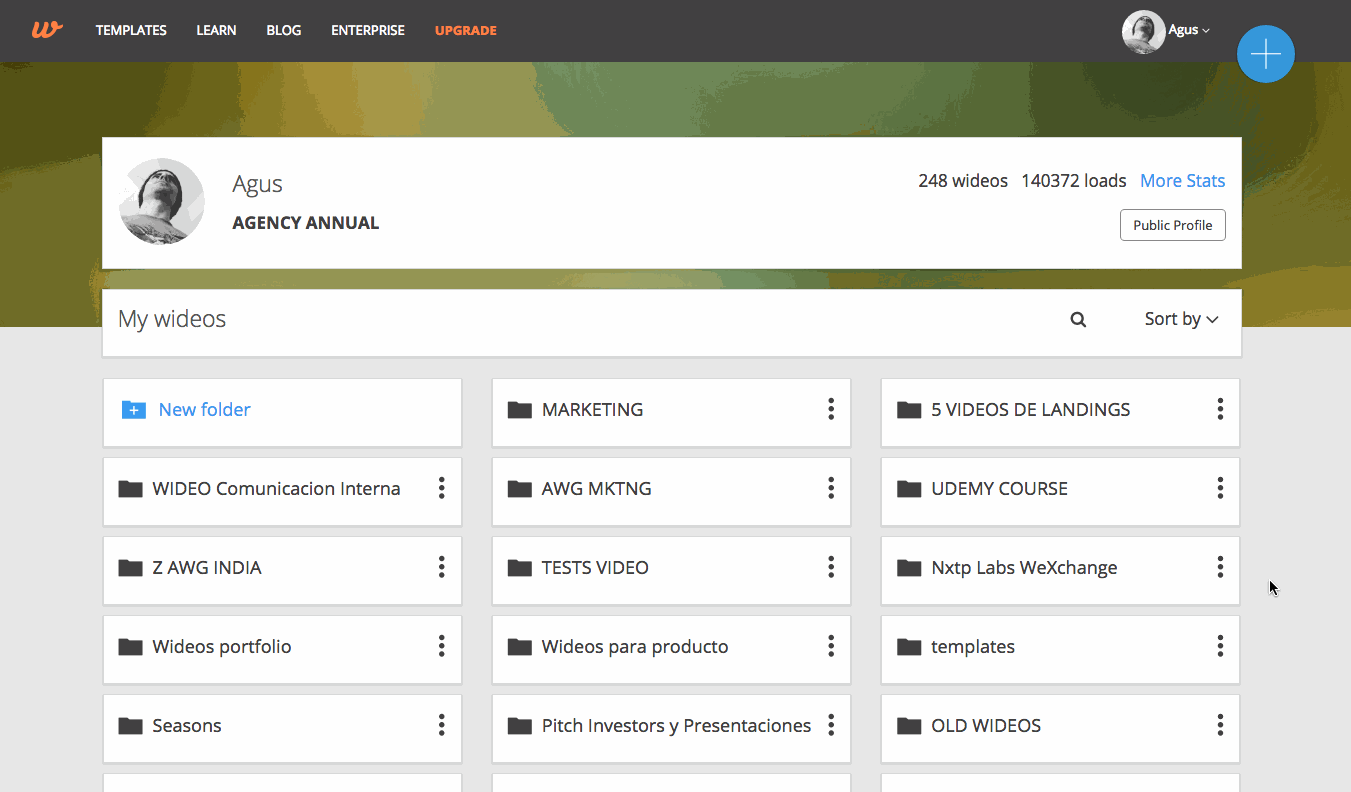Click Agus avatar in top navigation
The height and width of the screenshot is (792, 1351).
pos(1143,31)
